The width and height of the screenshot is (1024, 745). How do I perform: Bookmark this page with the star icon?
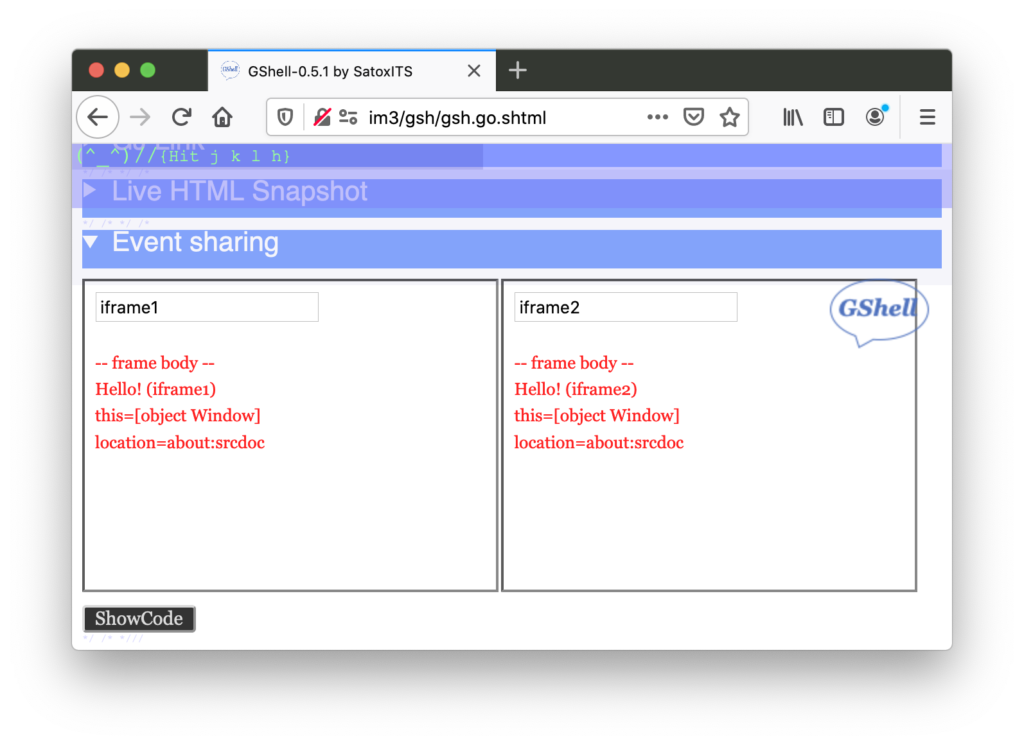point(730,117)
